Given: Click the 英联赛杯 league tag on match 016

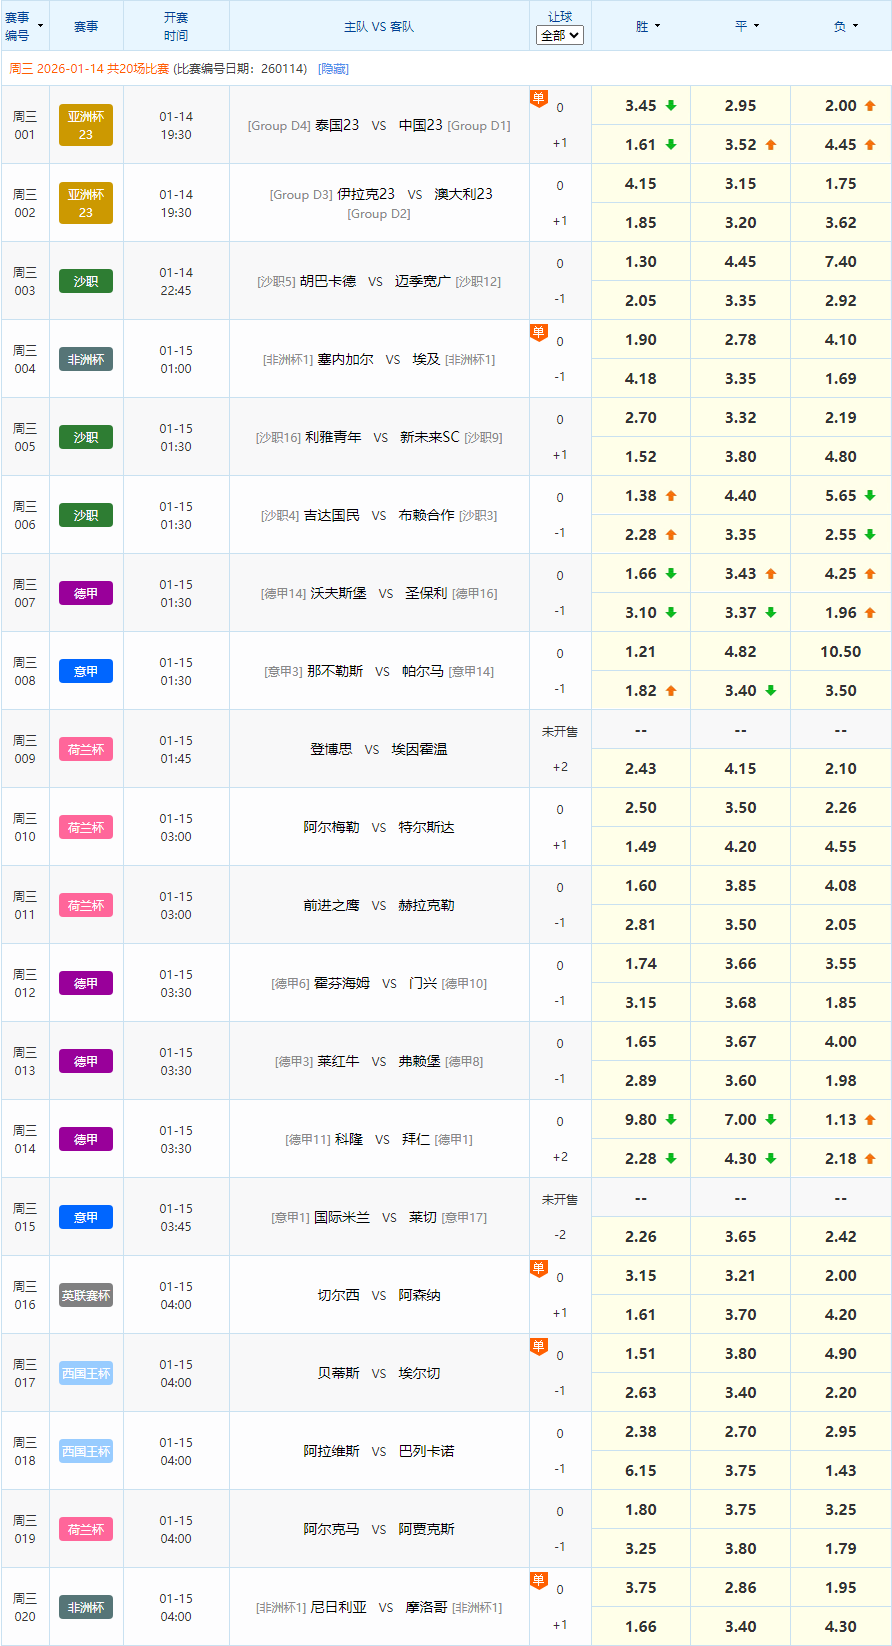Looking at the screenshot, I should click(86, 1295).
